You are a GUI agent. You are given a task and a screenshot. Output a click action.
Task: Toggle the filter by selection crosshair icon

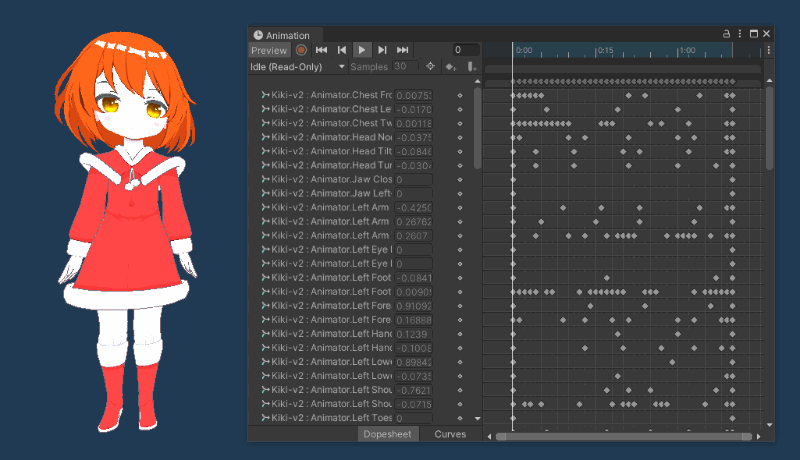point(431,67)
